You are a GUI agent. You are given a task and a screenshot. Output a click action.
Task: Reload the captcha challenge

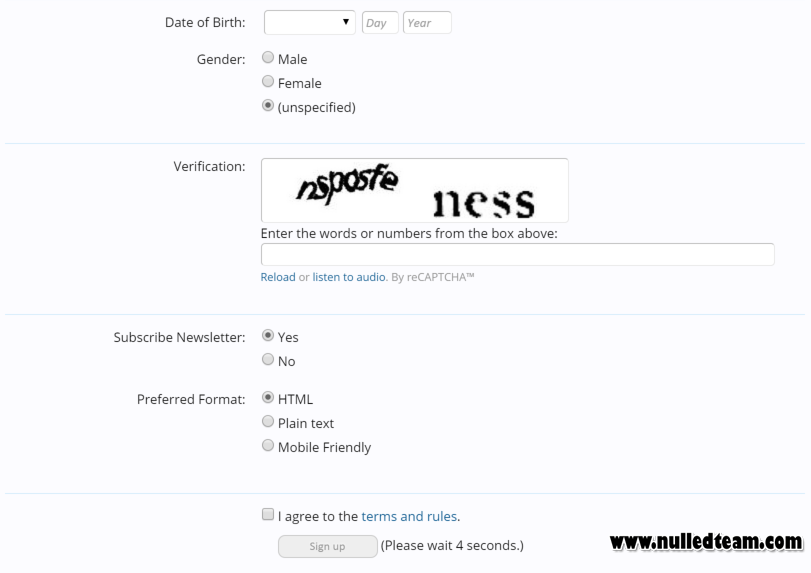click(x=278, y=277)
